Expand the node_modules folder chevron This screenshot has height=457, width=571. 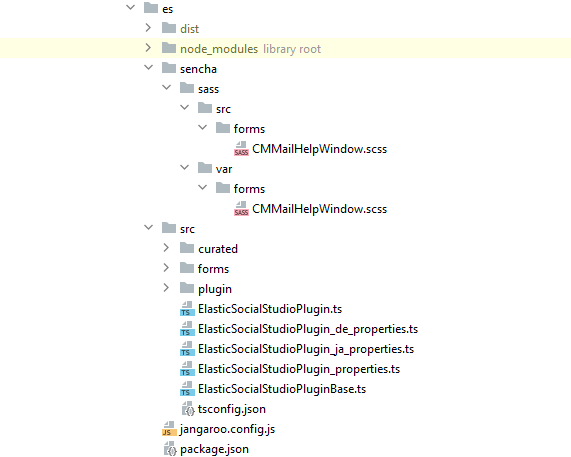(148, 47)
